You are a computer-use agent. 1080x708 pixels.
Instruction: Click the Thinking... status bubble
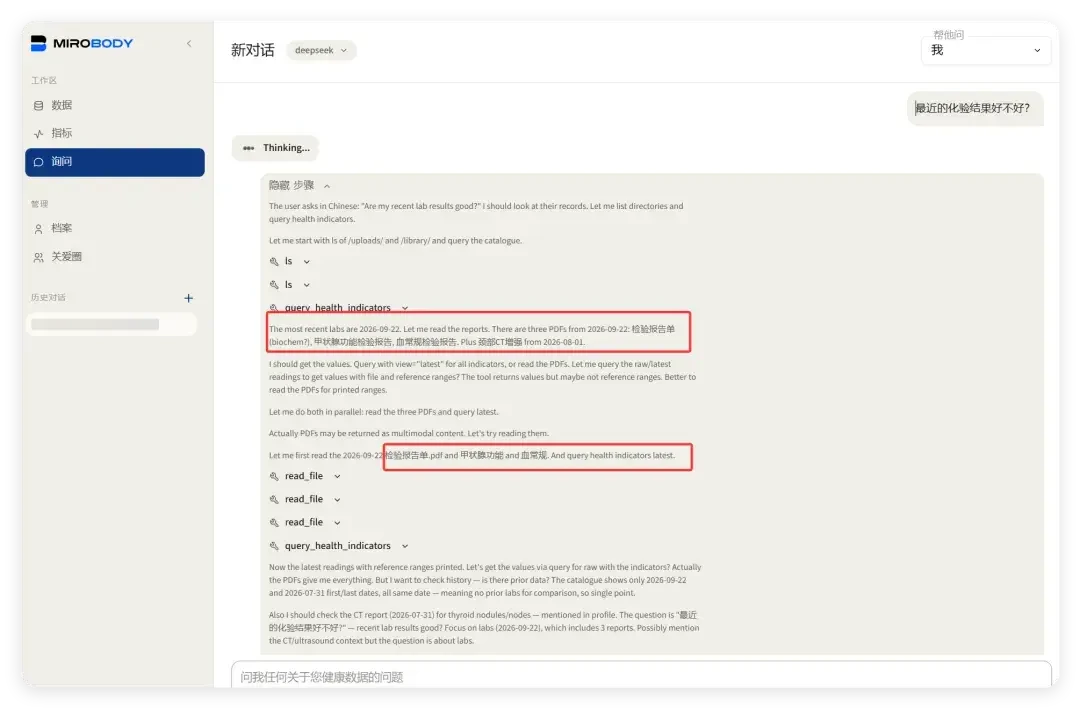tap(276, 148)
